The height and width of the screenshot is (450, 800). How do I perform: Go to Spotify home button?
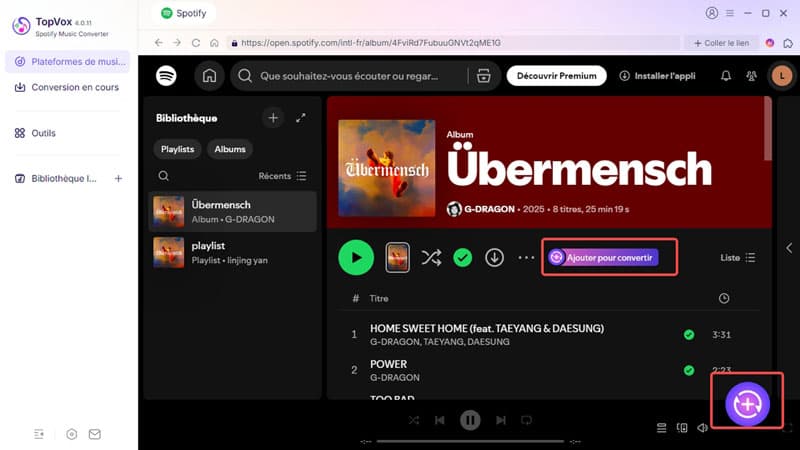pos(209,76)
